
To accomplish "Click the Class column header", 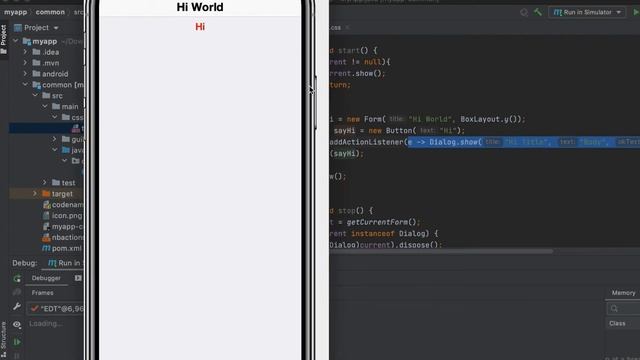I will tap(617, 323).
